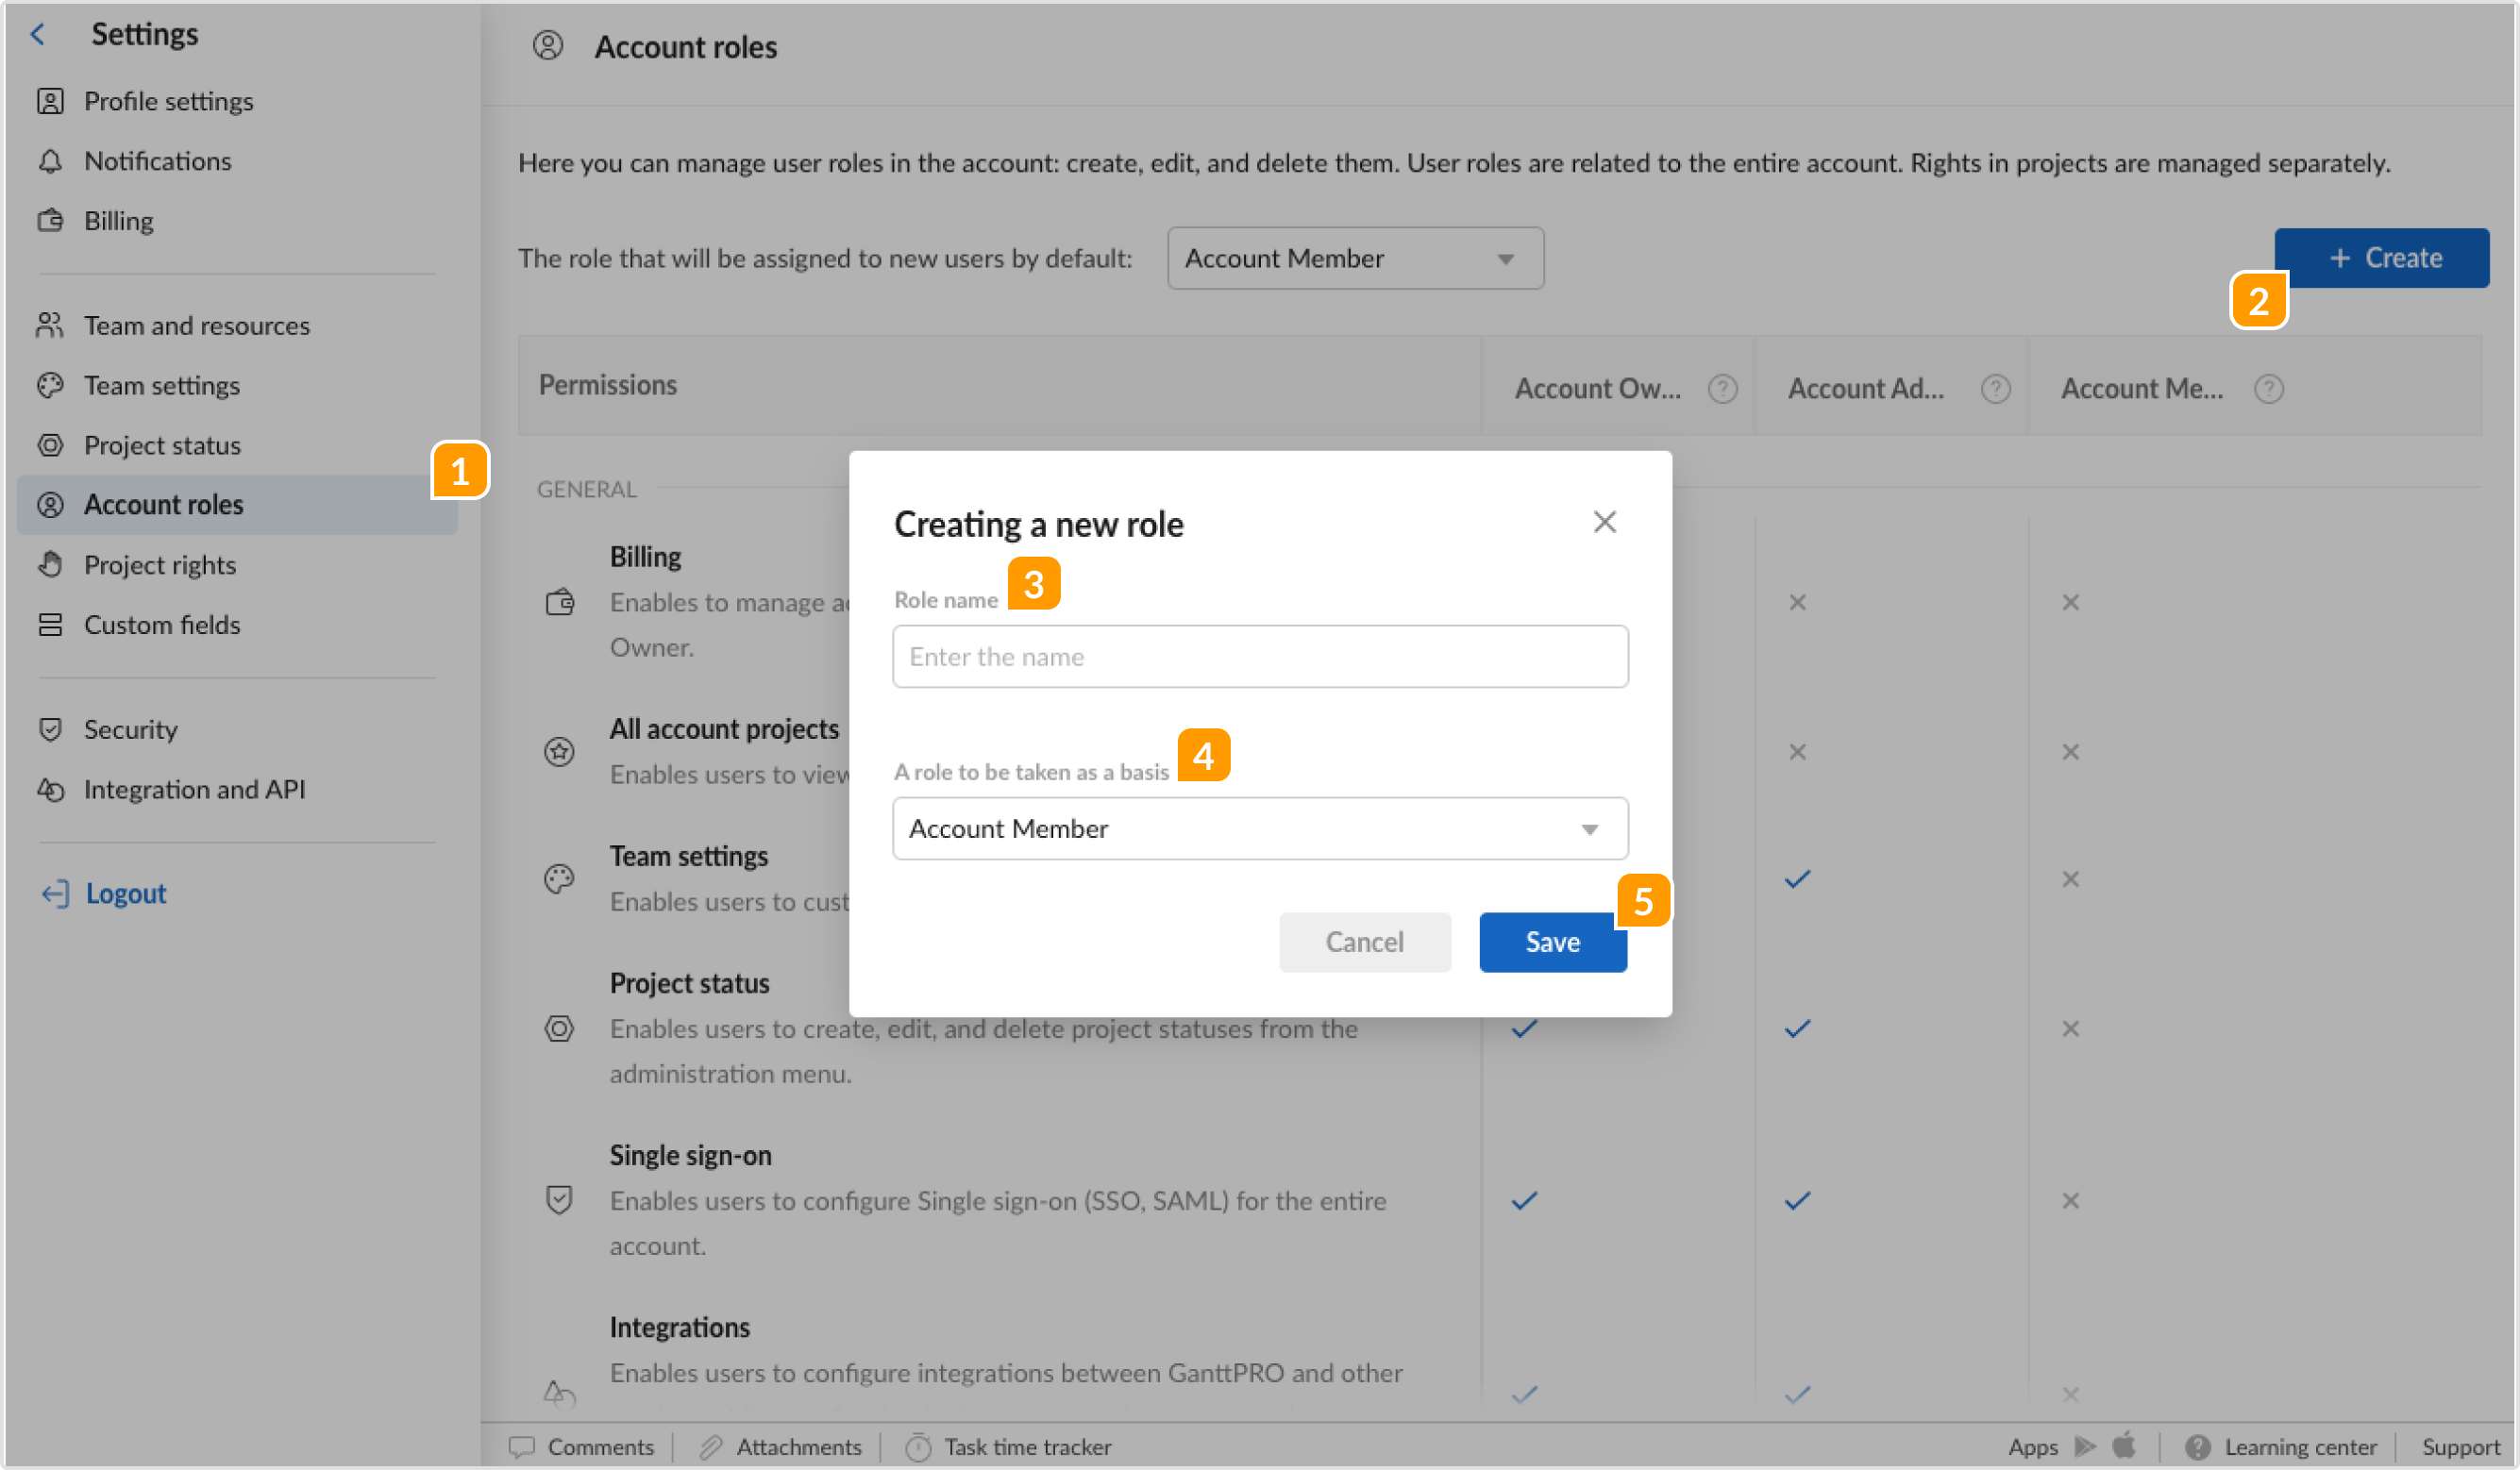This screenshot has height=1470, width=2520.
Task: Click the Apple icon next to Apps
Action: [2124, 1446]
